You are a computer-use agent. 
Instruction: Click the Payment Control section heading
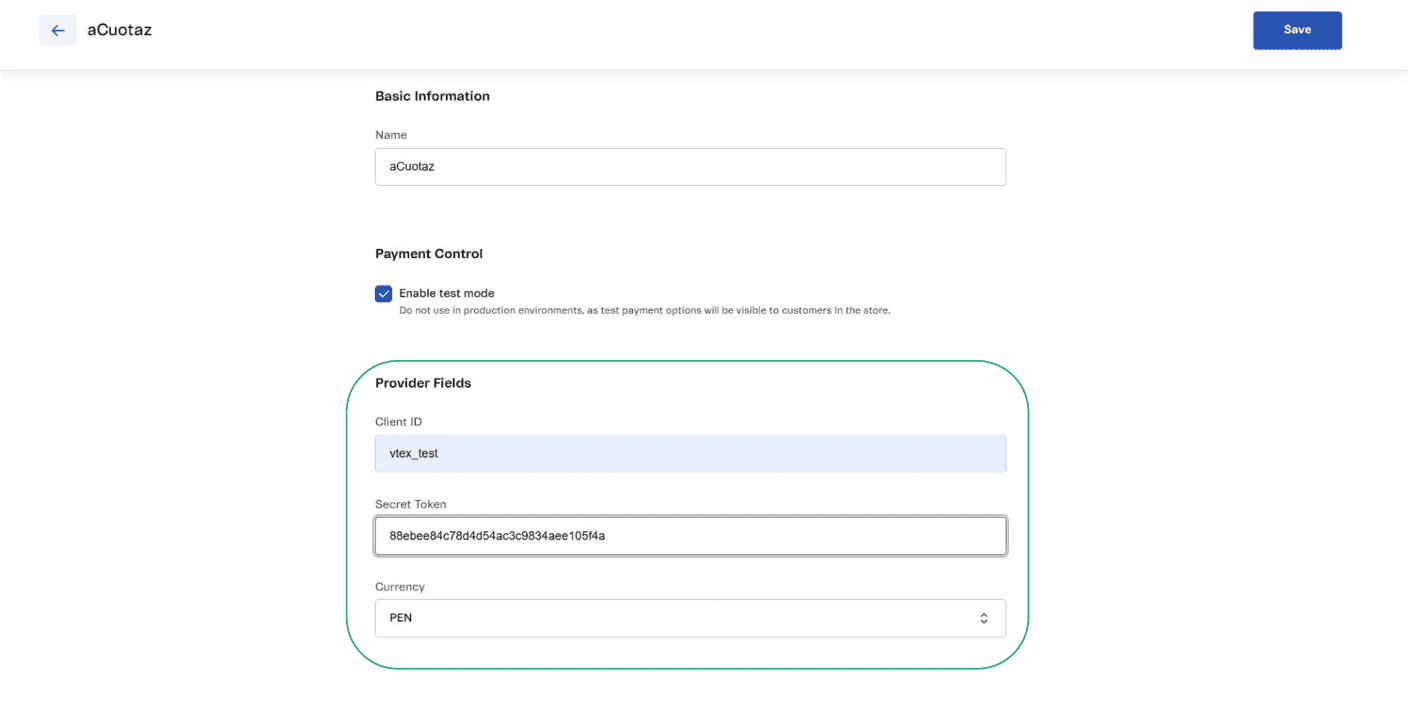[x=428, y=253]
